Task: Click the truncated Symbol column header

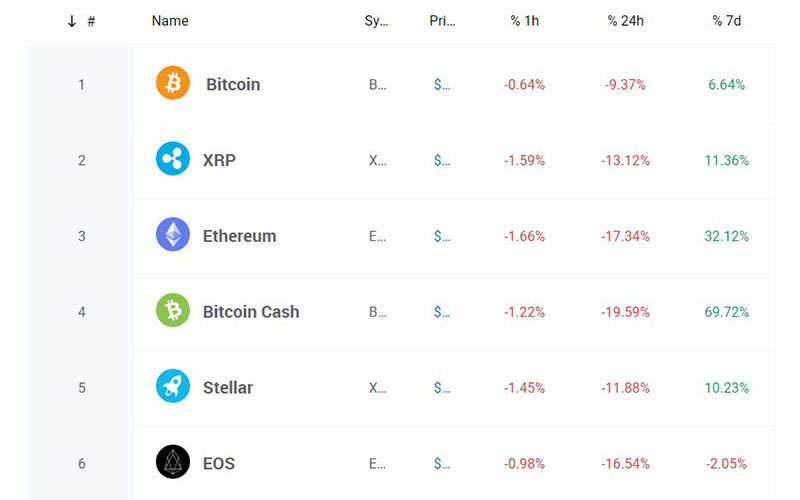Action: [377, 21]
